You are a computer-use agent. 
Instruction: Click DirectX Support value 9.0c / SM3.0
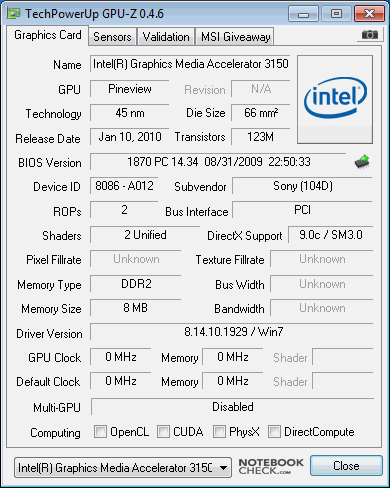pos(331,235)
